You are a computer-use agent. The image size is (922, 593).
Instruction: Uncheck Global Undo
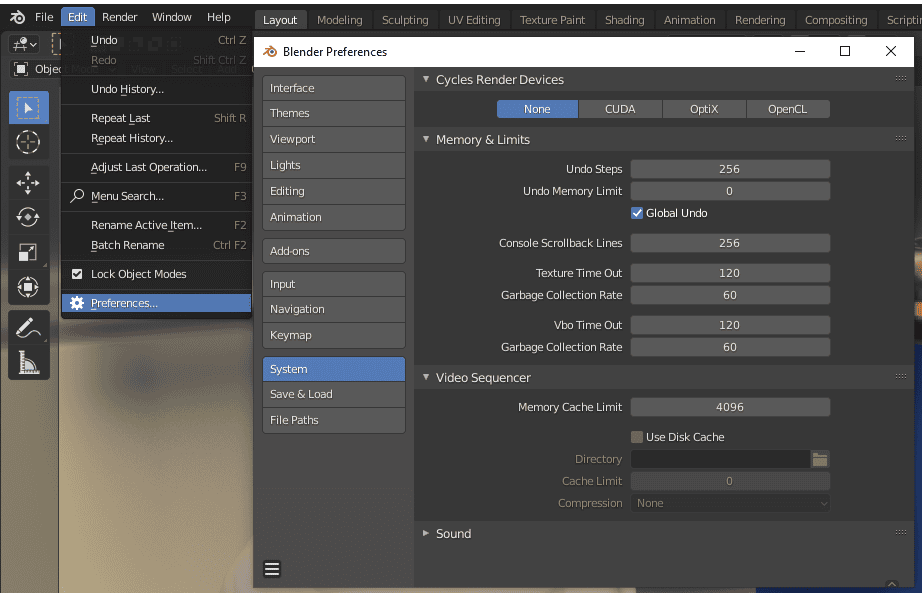[x=637, y=213]
